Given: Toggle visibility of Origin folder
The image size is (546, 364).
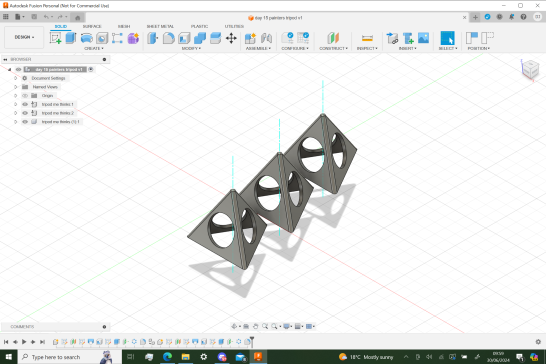Looking at the screenshot, I should [x=25, y=95].
